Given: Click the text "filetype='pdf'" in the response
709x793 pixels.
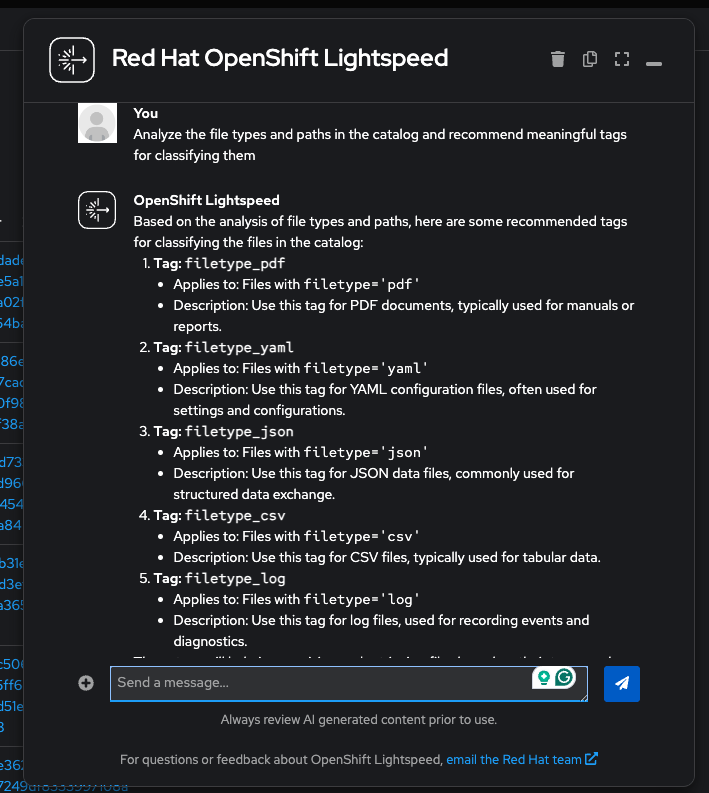Looking at the screenshot, I should 361,284.
